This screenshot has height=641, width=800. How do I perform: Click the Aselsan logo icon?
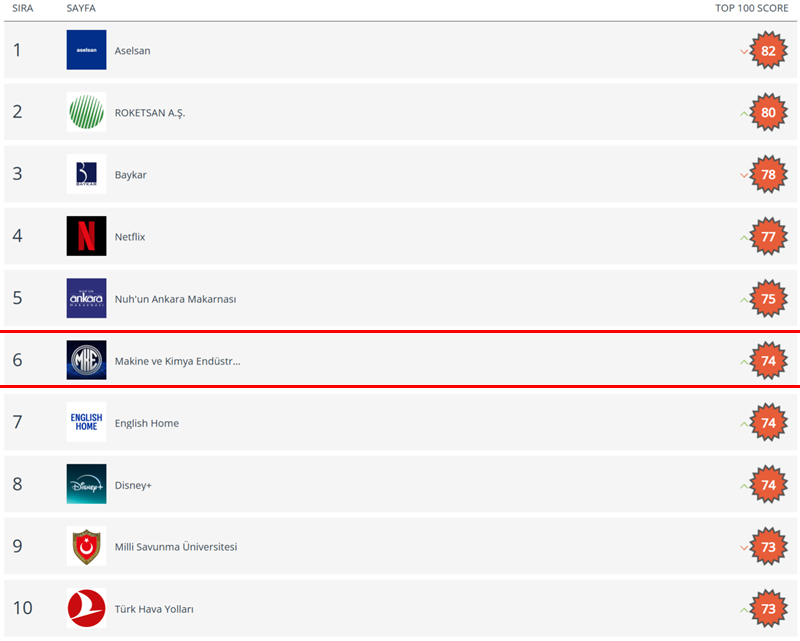click(x=86, y=50)
